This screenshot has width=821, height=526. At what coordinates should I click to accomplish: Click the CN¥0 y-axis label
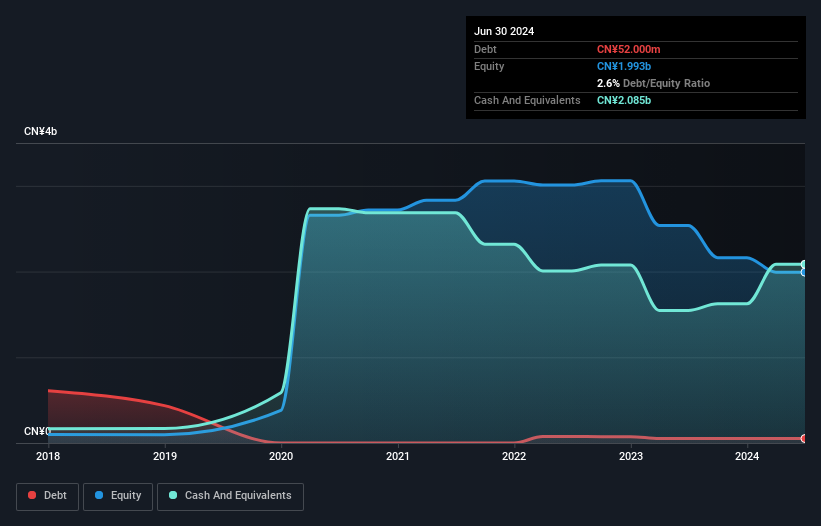(x=37, y=431)
